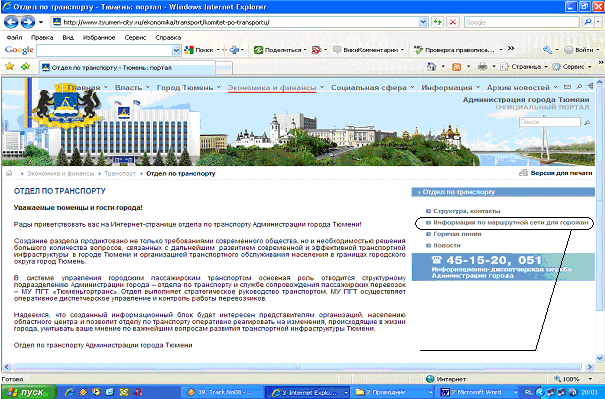Expand the Google Toolbar search box dropdown
The width and height of the screenshot is (605, 399).
[x=176, y=50]
